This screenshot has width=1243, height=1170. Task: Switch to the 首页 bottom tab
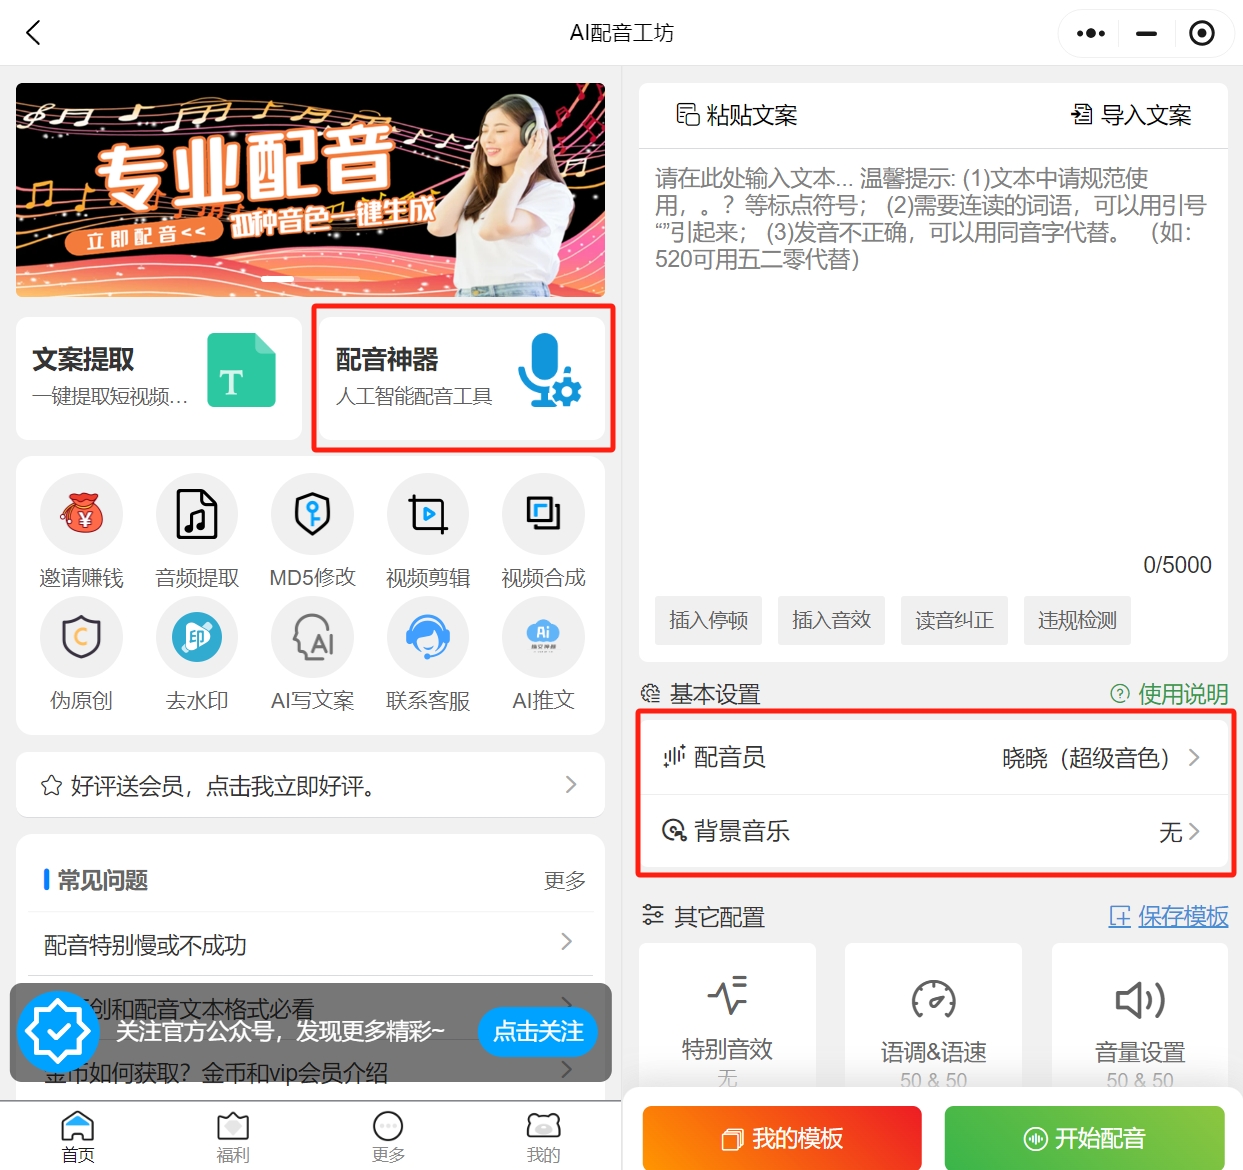78,1137
